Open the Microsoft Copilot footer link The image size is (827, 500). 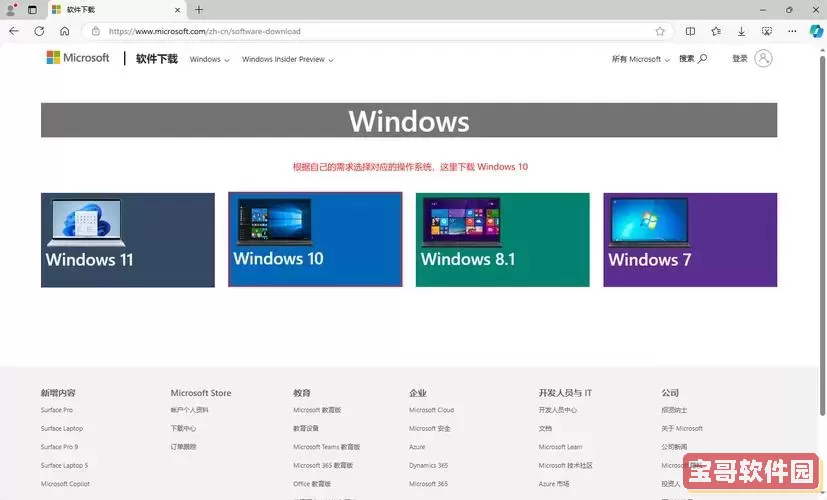[x=65, y=484]
